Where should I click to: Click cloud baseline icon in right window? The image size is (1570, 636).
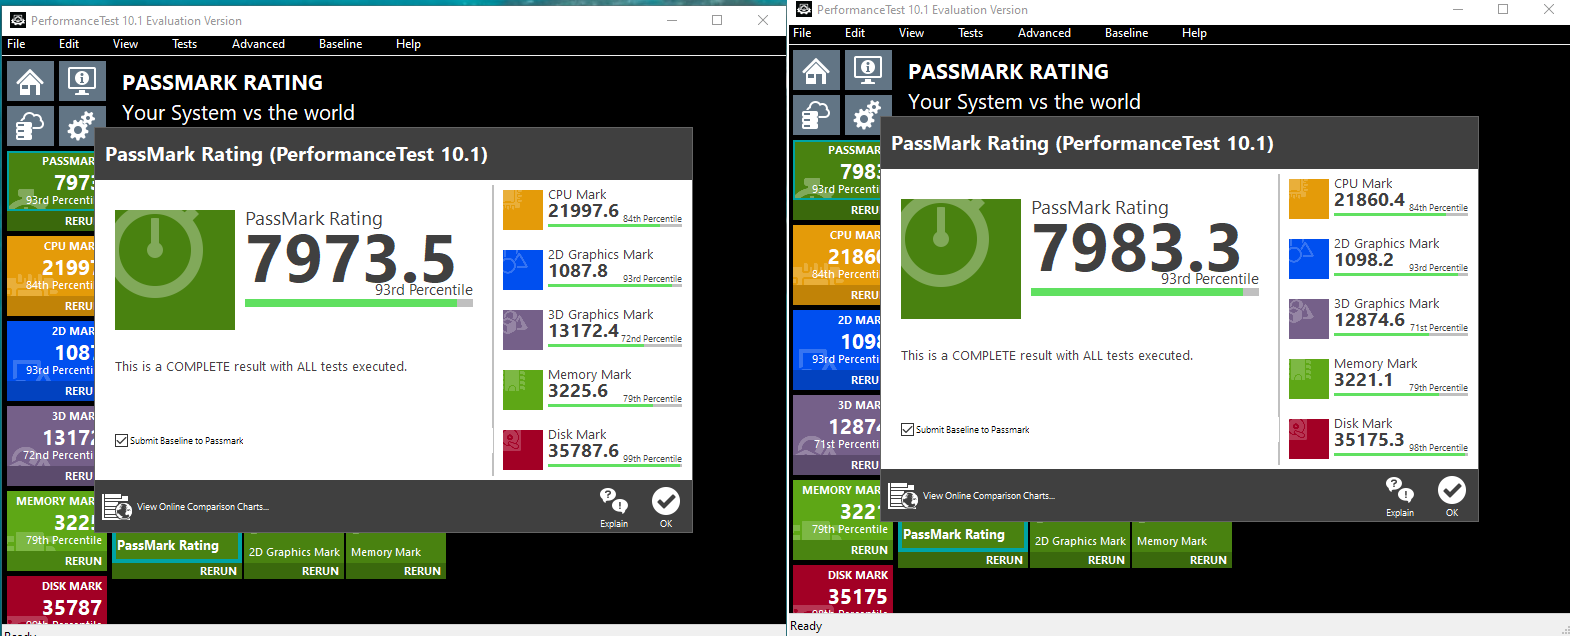(816, 115)
